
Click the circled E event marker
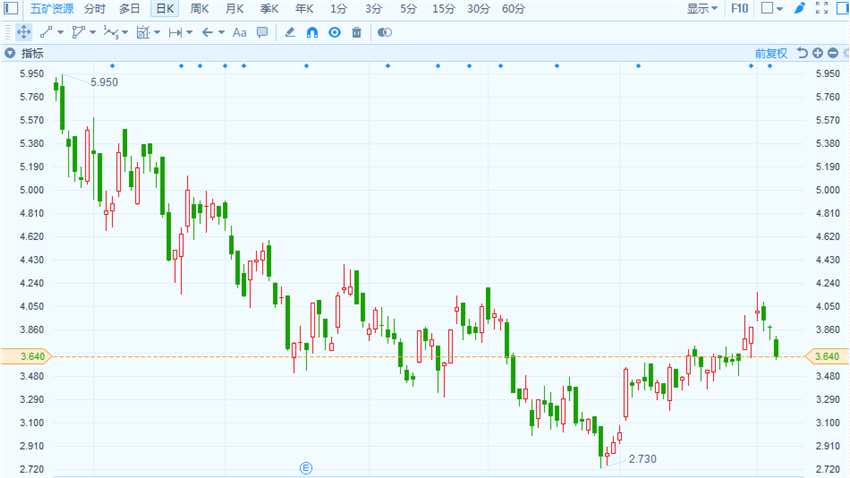(306, 468)
